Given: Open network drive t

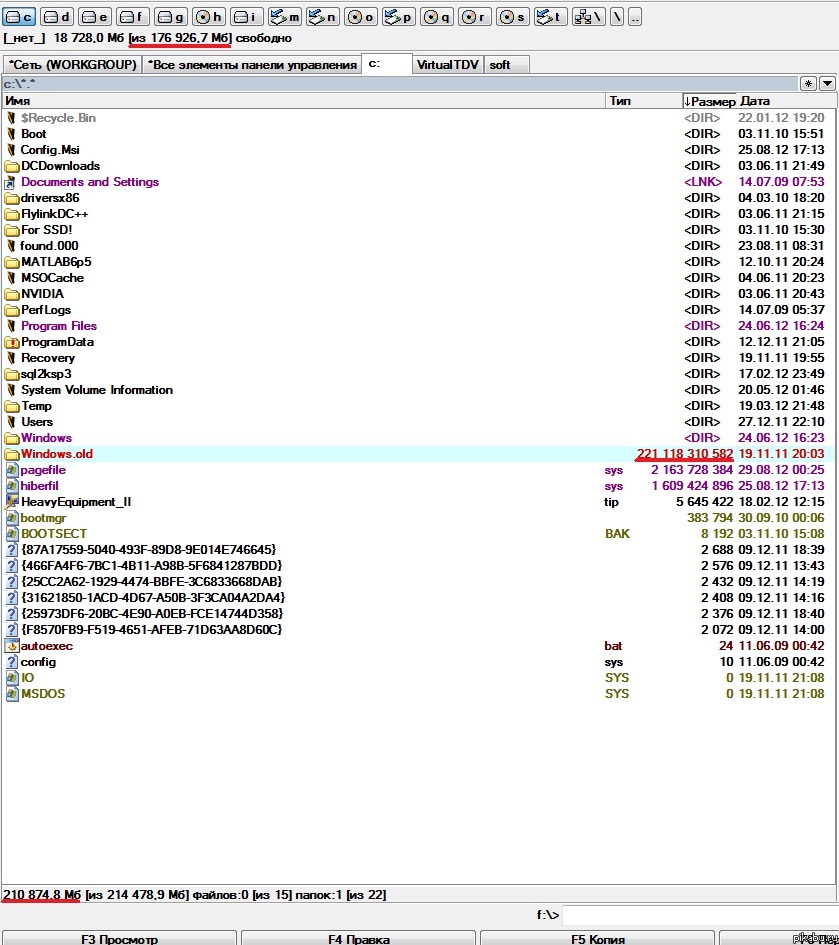Looking at the screenshot, I should pos(550,17).
